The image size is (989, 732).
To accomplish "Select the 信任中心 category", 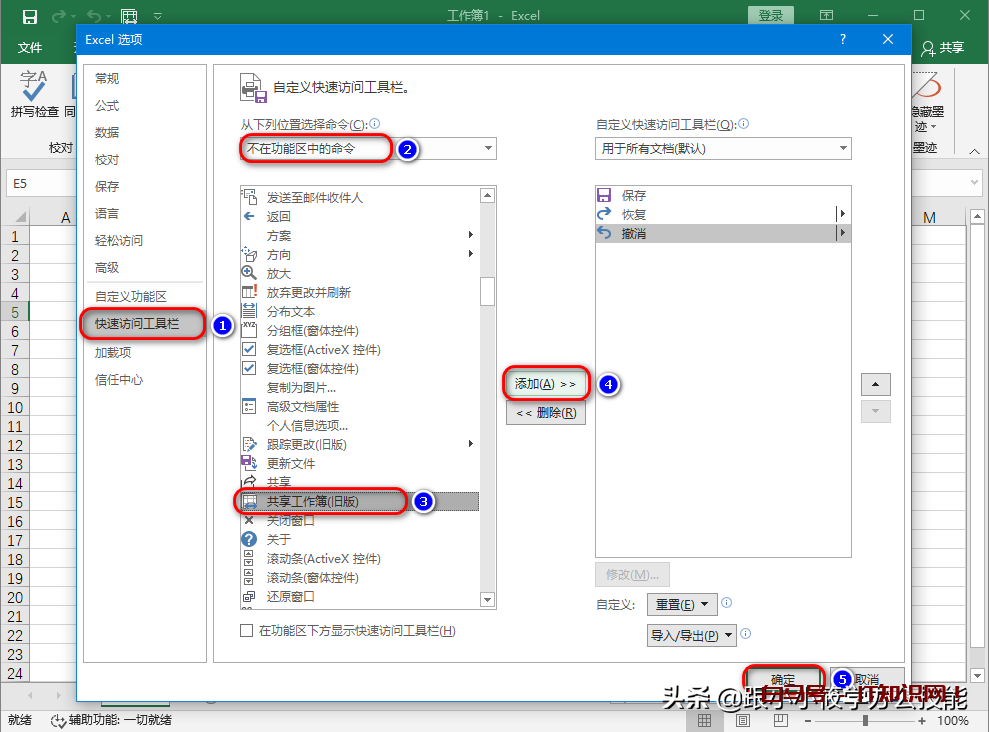I will tap(119, 380).
